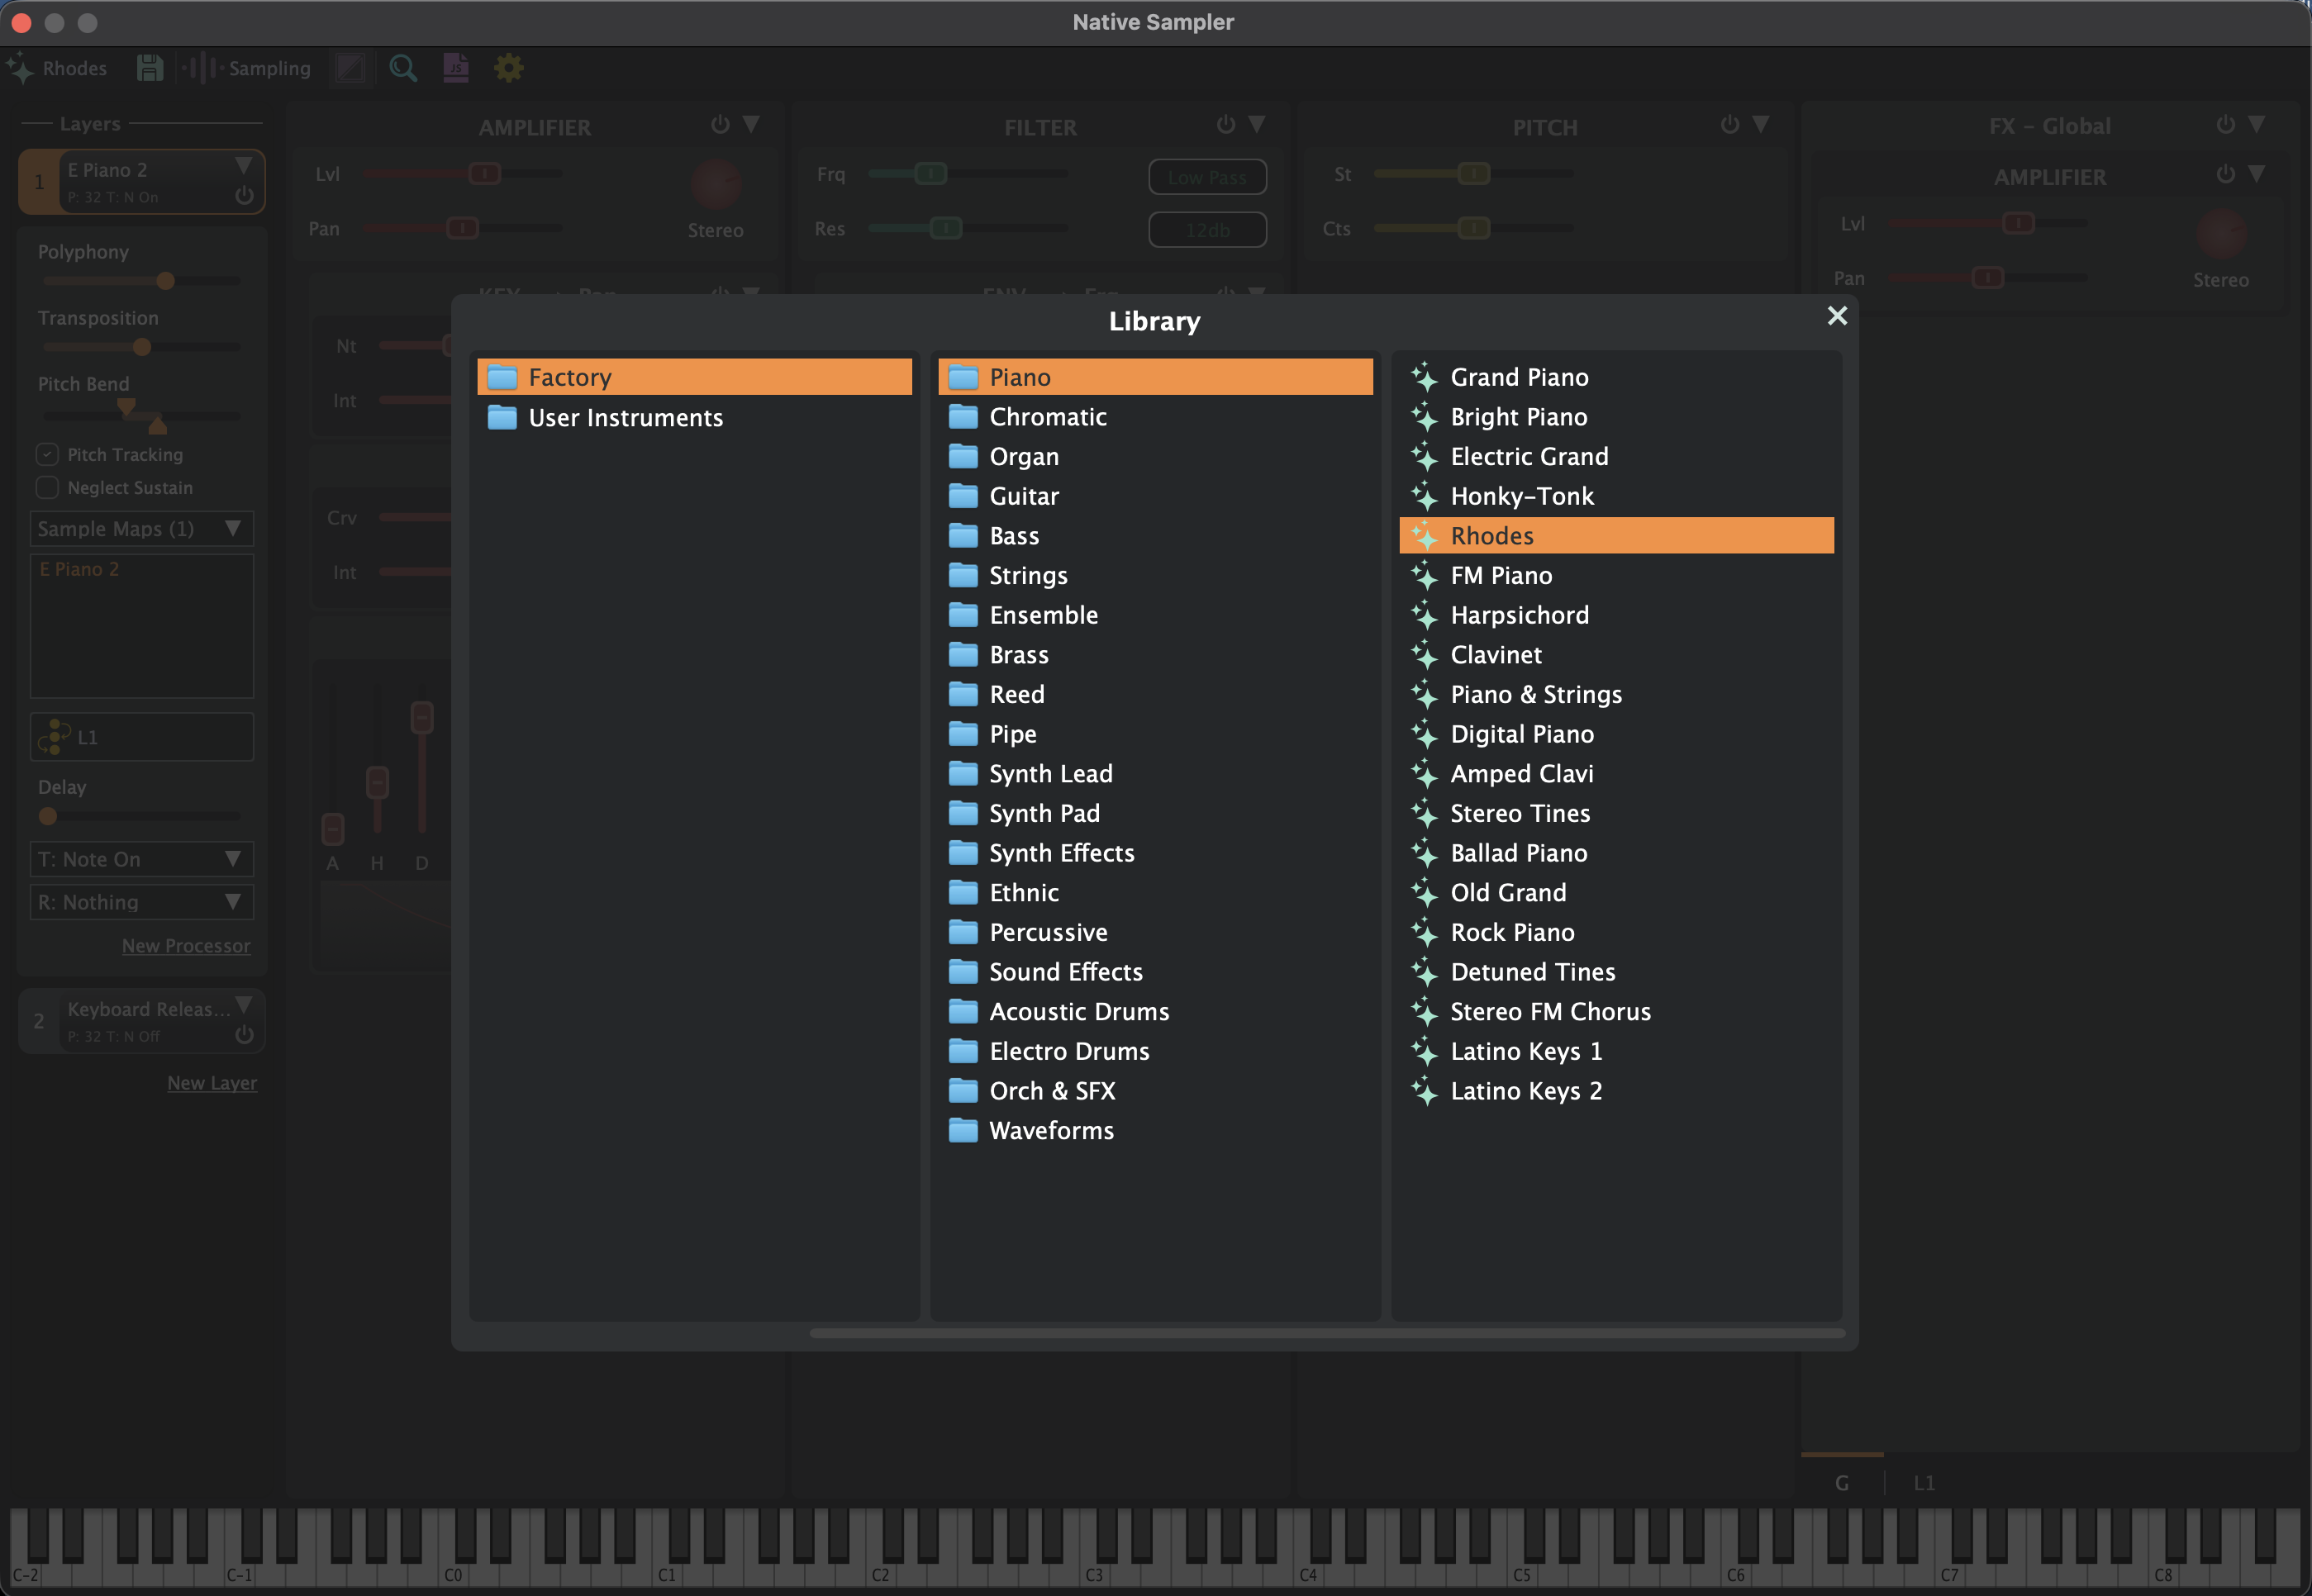Image resolution: width=2312 pixels, height=1596 pixels.
Task: Click the save floppy disk icon
Action: (150, 68)
